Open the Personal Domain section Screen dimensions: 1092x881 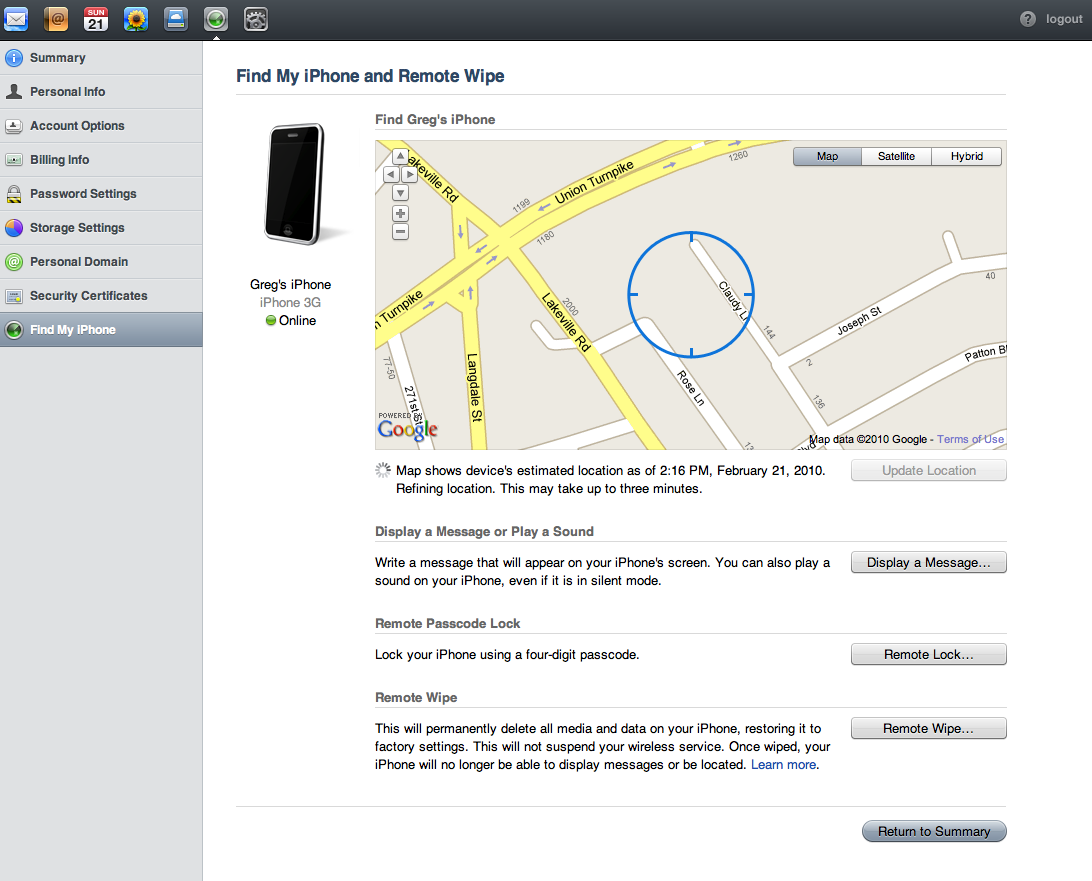click(x=101, y=262)
